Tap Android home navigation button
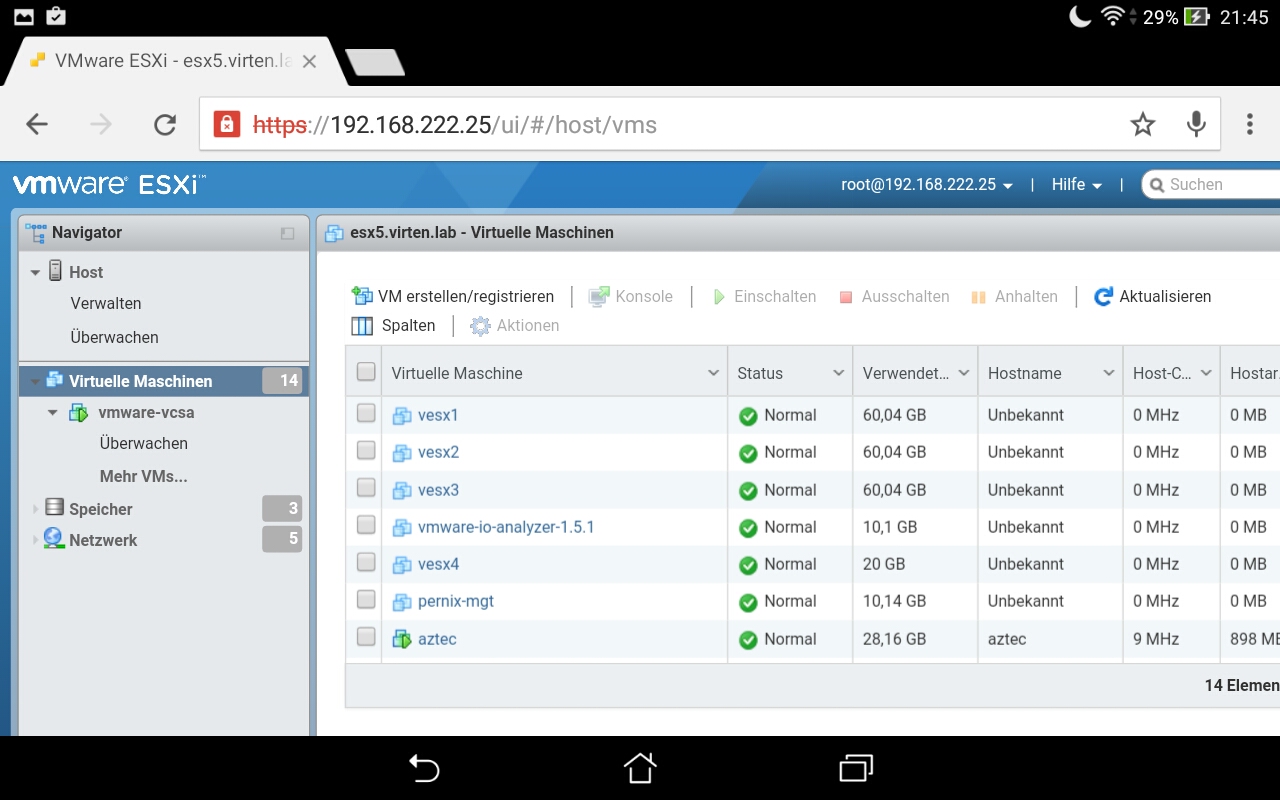This screenshot has height=800, width=1280. pyautogui.click(x=640, y=768)
